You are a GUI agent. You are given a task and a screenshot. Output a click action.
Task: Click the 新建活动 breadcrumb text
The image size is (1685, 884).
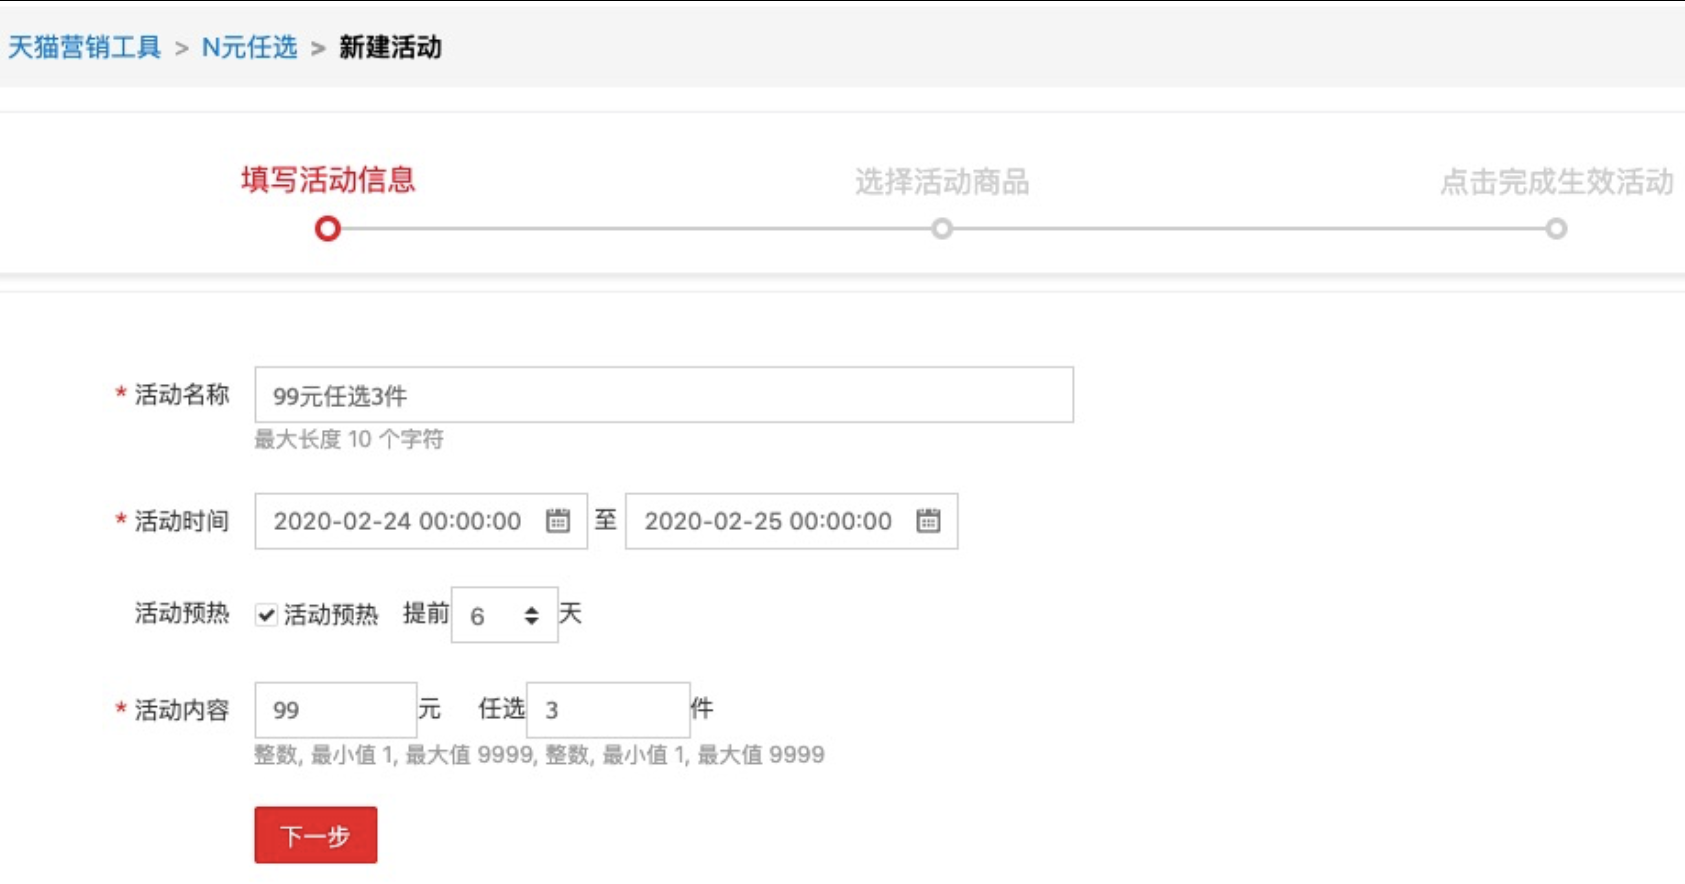tap(390, 47)
